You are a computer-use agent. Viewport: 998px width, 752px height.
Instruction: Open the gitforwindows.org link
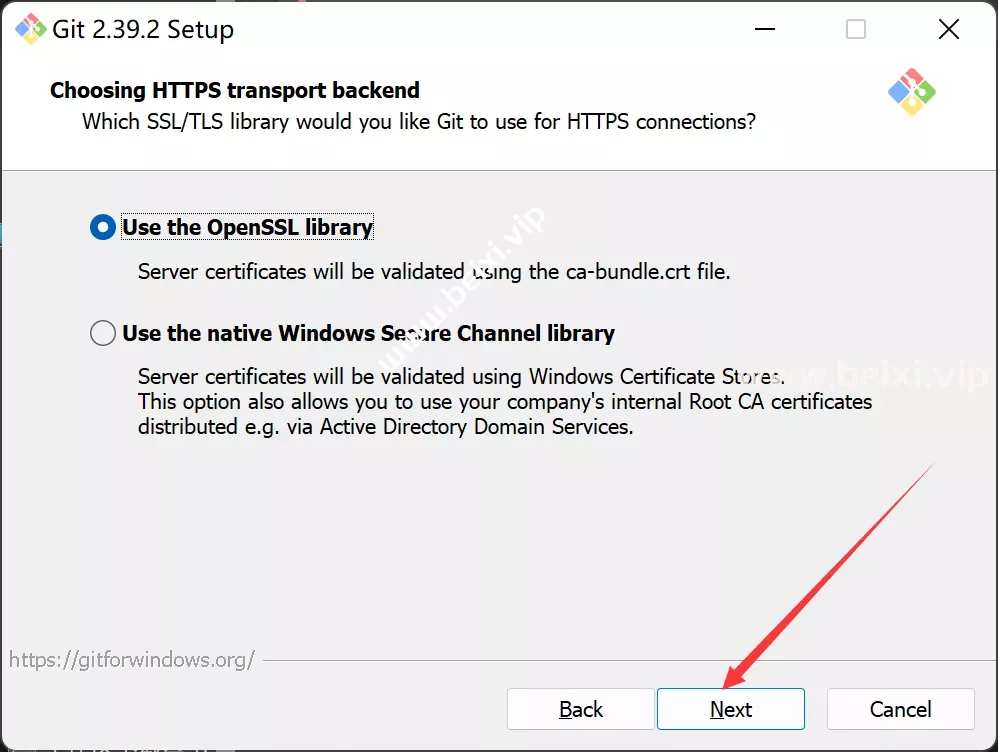132,660
